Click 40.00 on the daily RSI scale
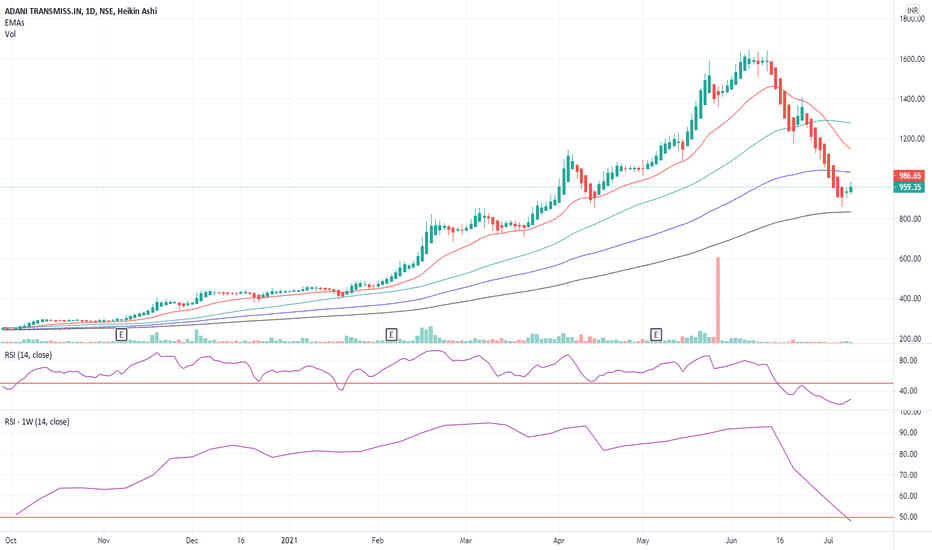The image size is (932, 550). (x=910, y=391)
